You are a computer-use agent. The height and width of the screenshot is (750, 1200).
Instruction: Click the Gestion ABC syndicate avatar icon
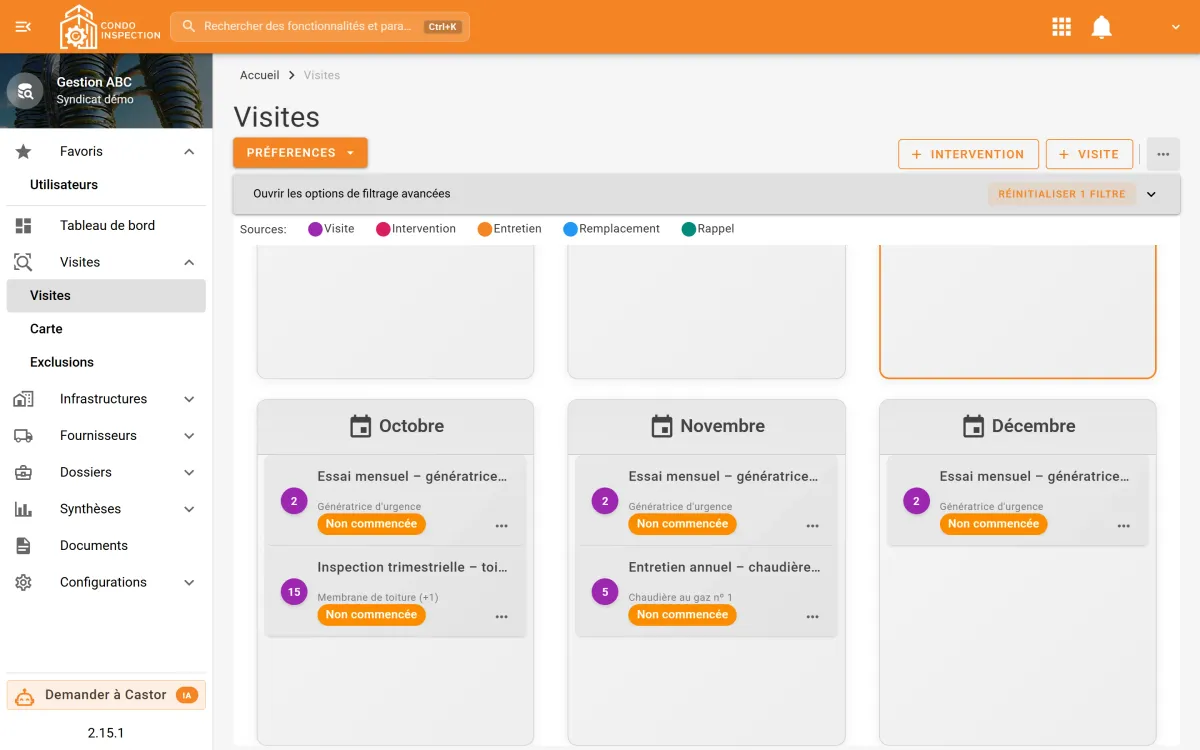(x=25, y=91)
